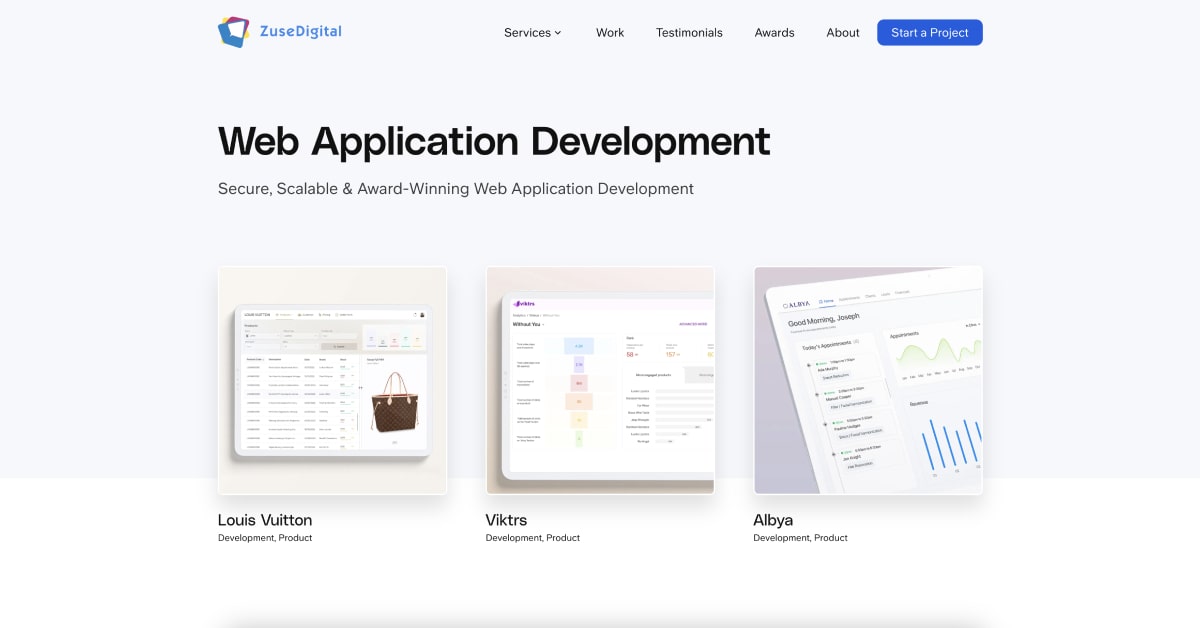Click the Start a Project button
The image size is (1200, 628).
pos(930,33)
